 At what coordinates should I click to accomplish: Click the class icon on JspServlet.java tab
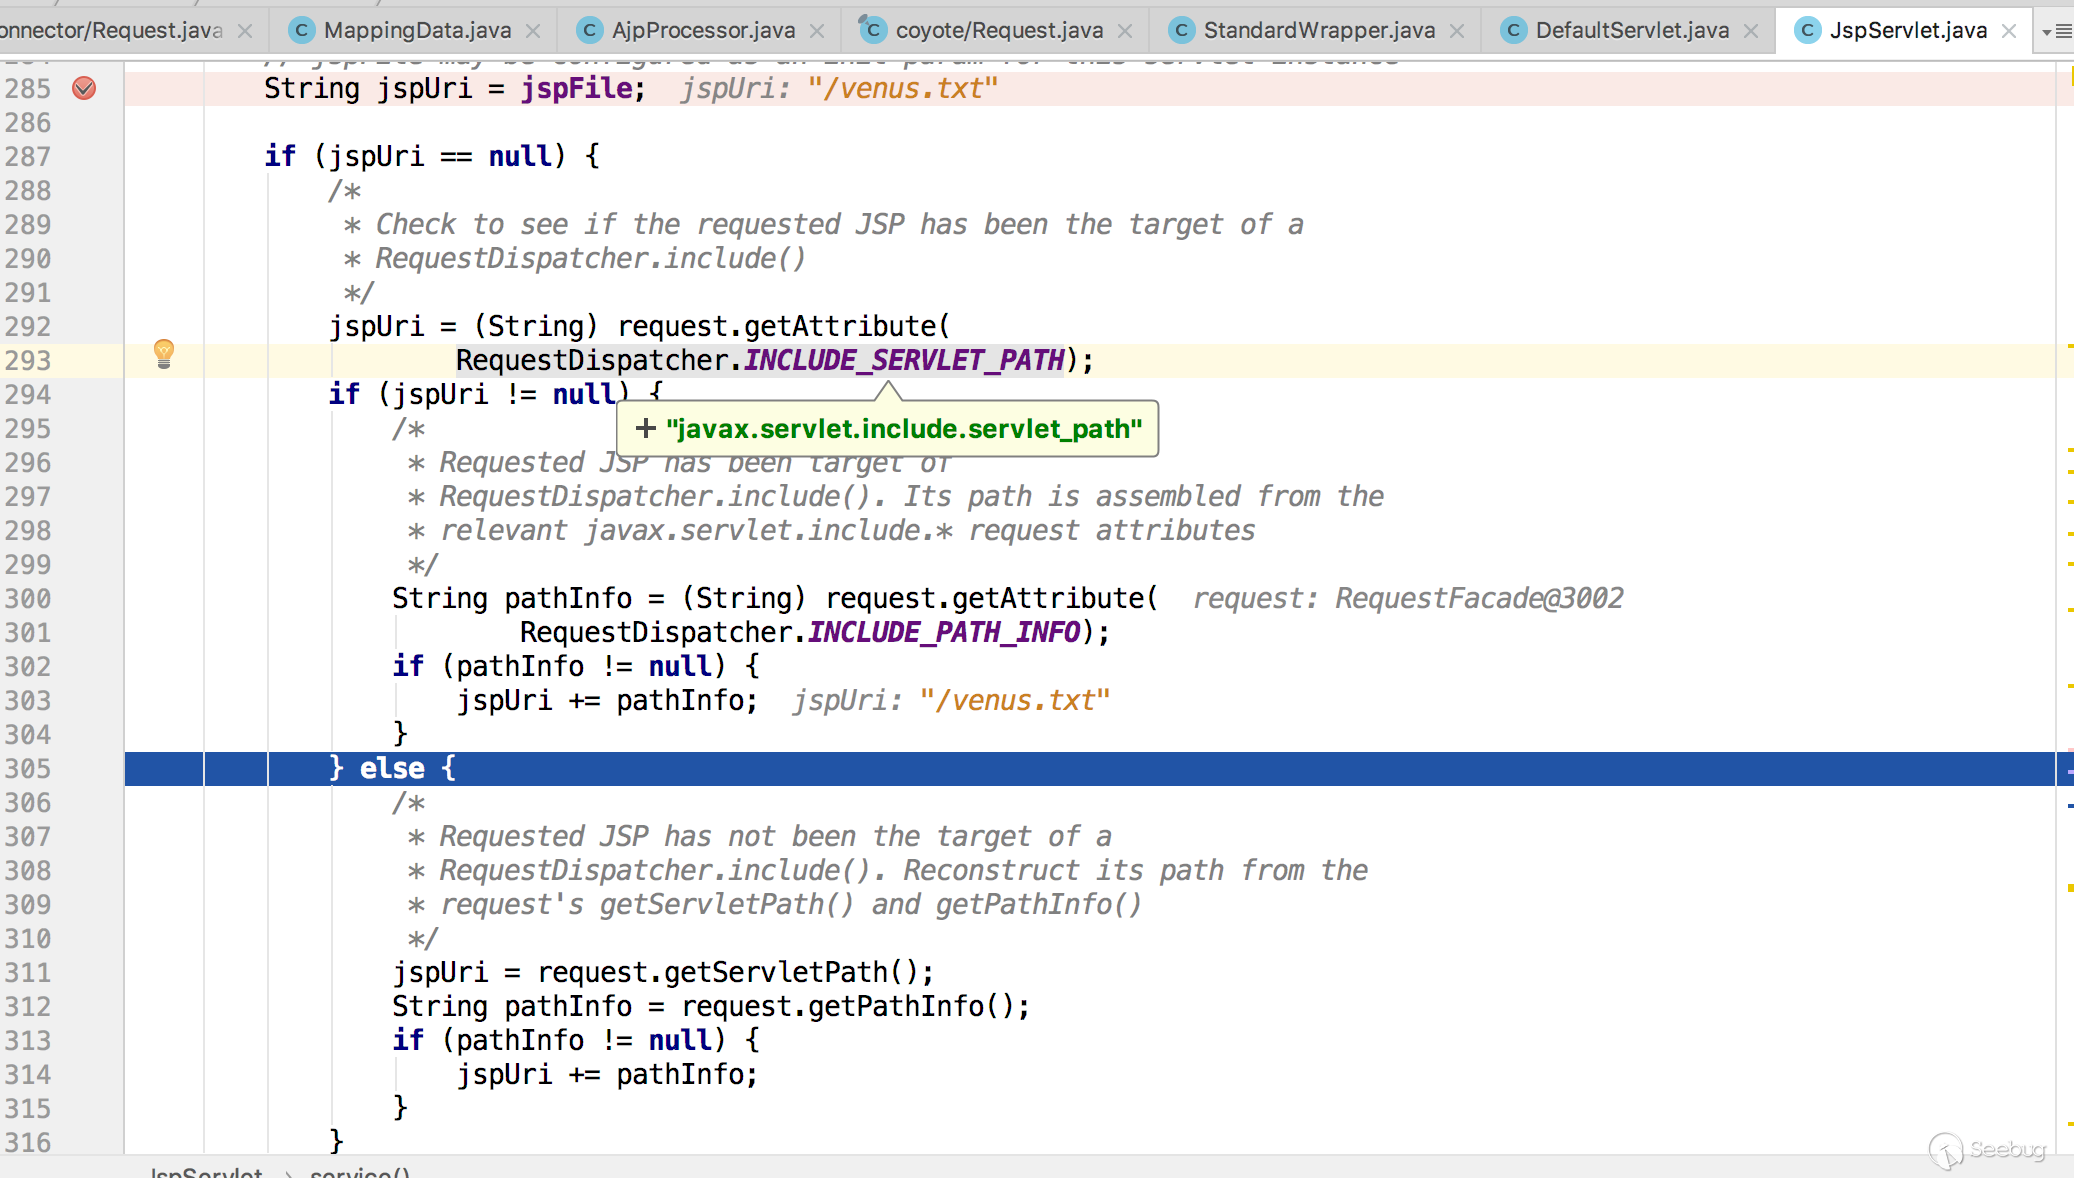[1806, 31]
